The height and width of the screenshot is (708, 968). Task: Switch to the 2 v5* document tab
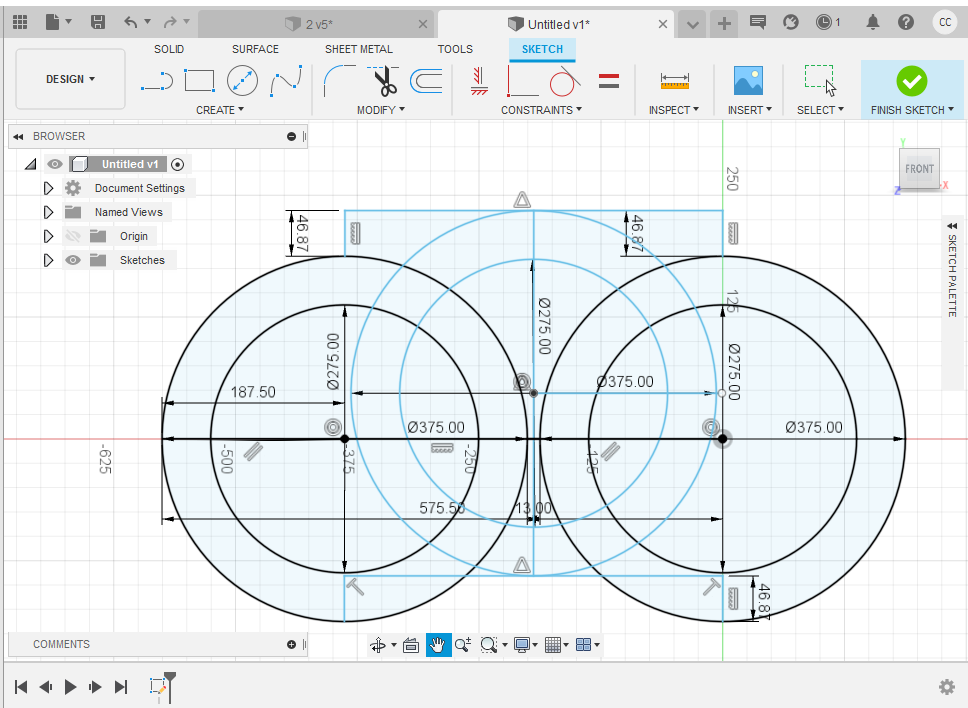pos(315,24)
